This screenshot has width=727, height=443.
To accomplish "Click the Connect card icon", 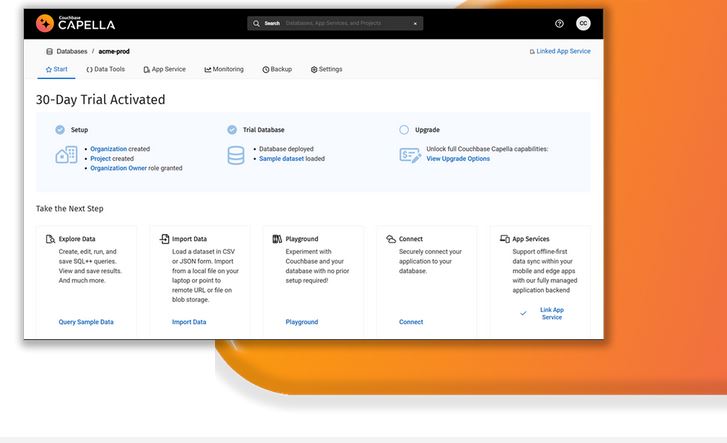I will click(391, 239).
